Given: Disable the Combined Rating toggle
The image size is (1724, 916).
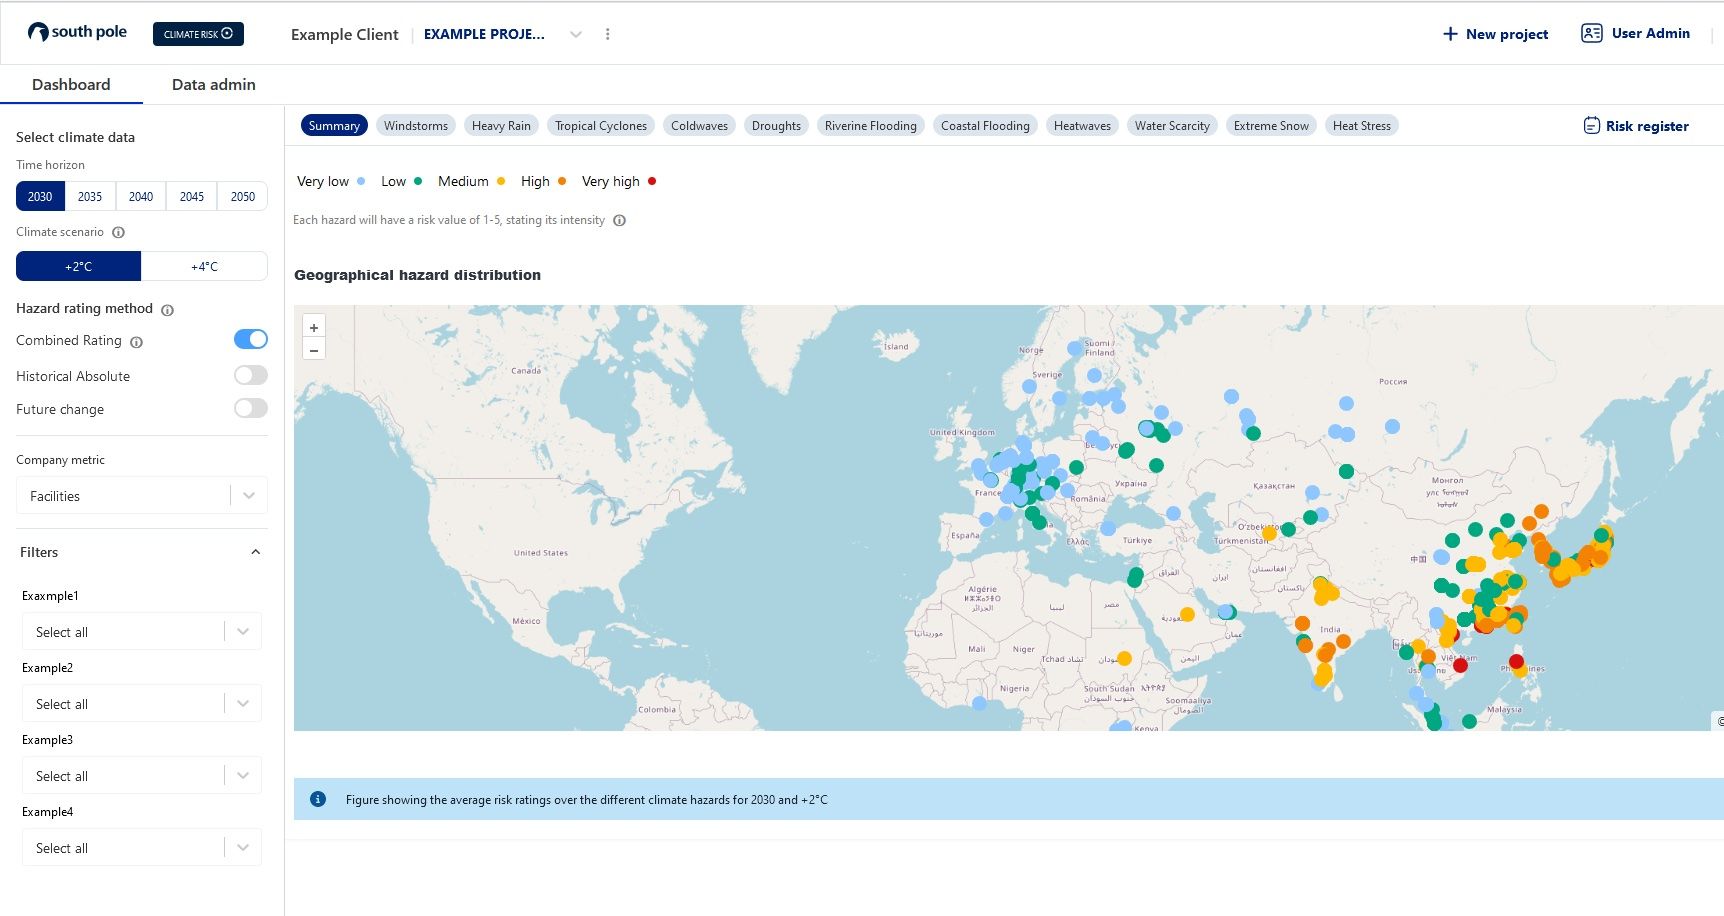Looking at the screenshot, I should [251, 340].
